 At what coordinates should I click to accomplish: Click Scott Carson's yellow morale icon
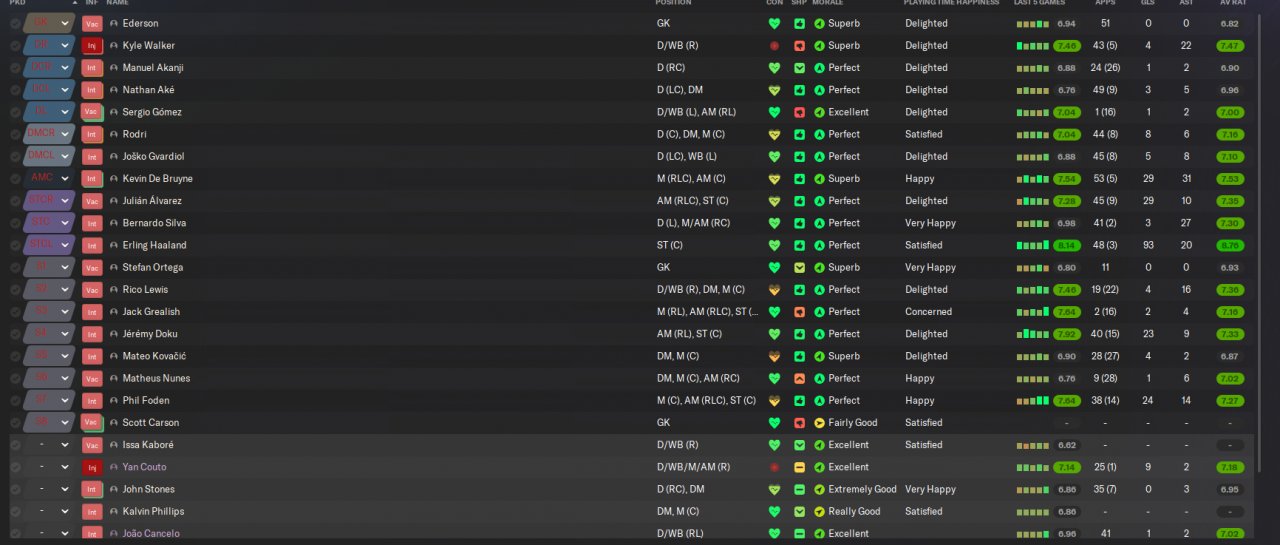pos(819,423)
